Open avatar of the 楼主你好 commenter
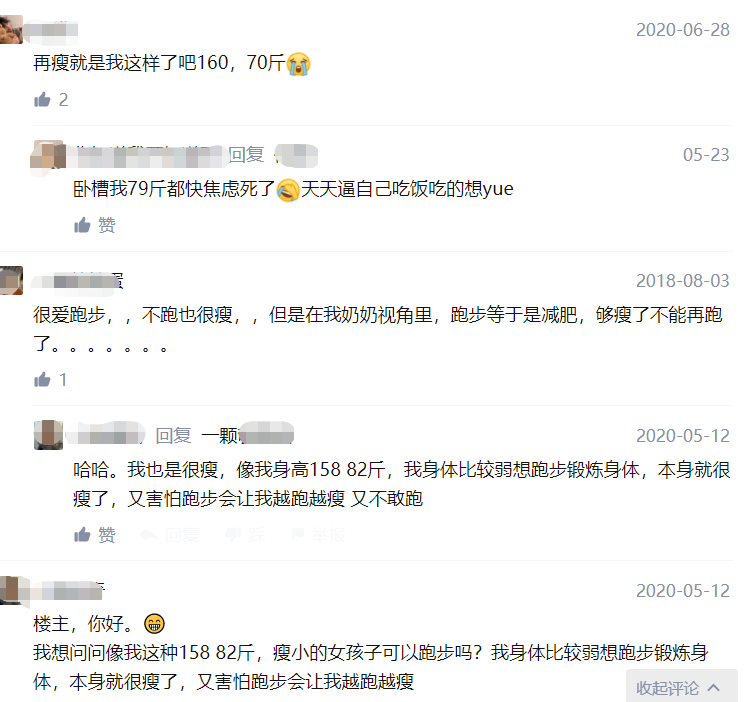Viewport: 745px width, 702px height. (x=11, y=590)
